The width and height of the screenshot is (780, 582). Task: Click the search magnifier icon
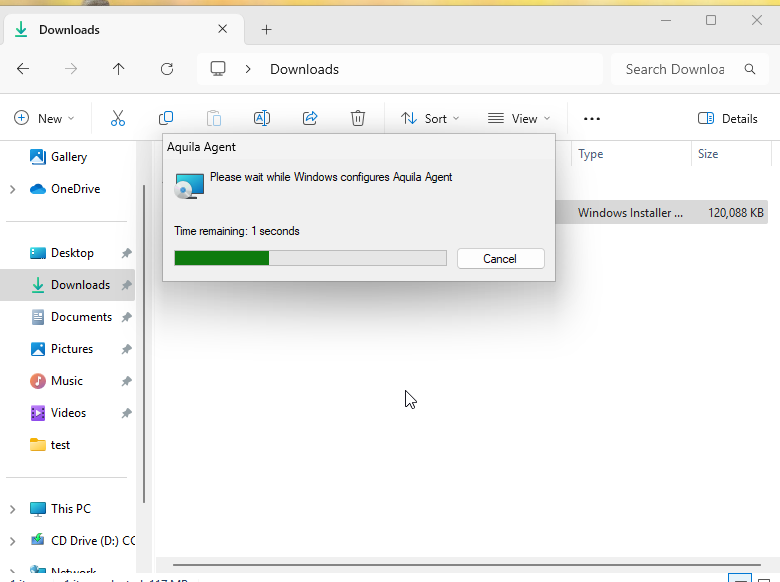point(750,69)
